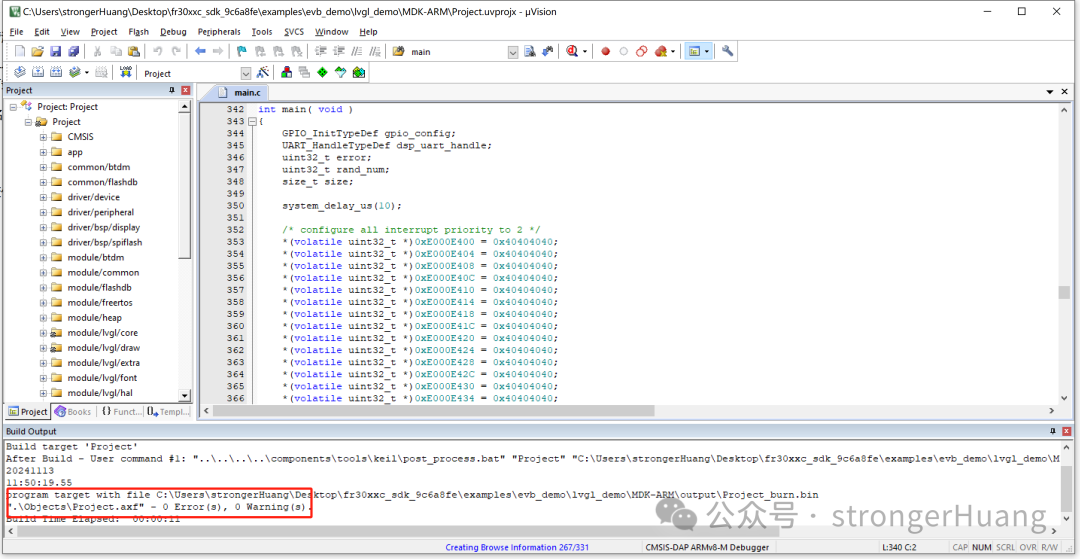This screenshot has width=1080, height=559.
Task: Open Options for Target magic wand
Action: click(262, 72)
